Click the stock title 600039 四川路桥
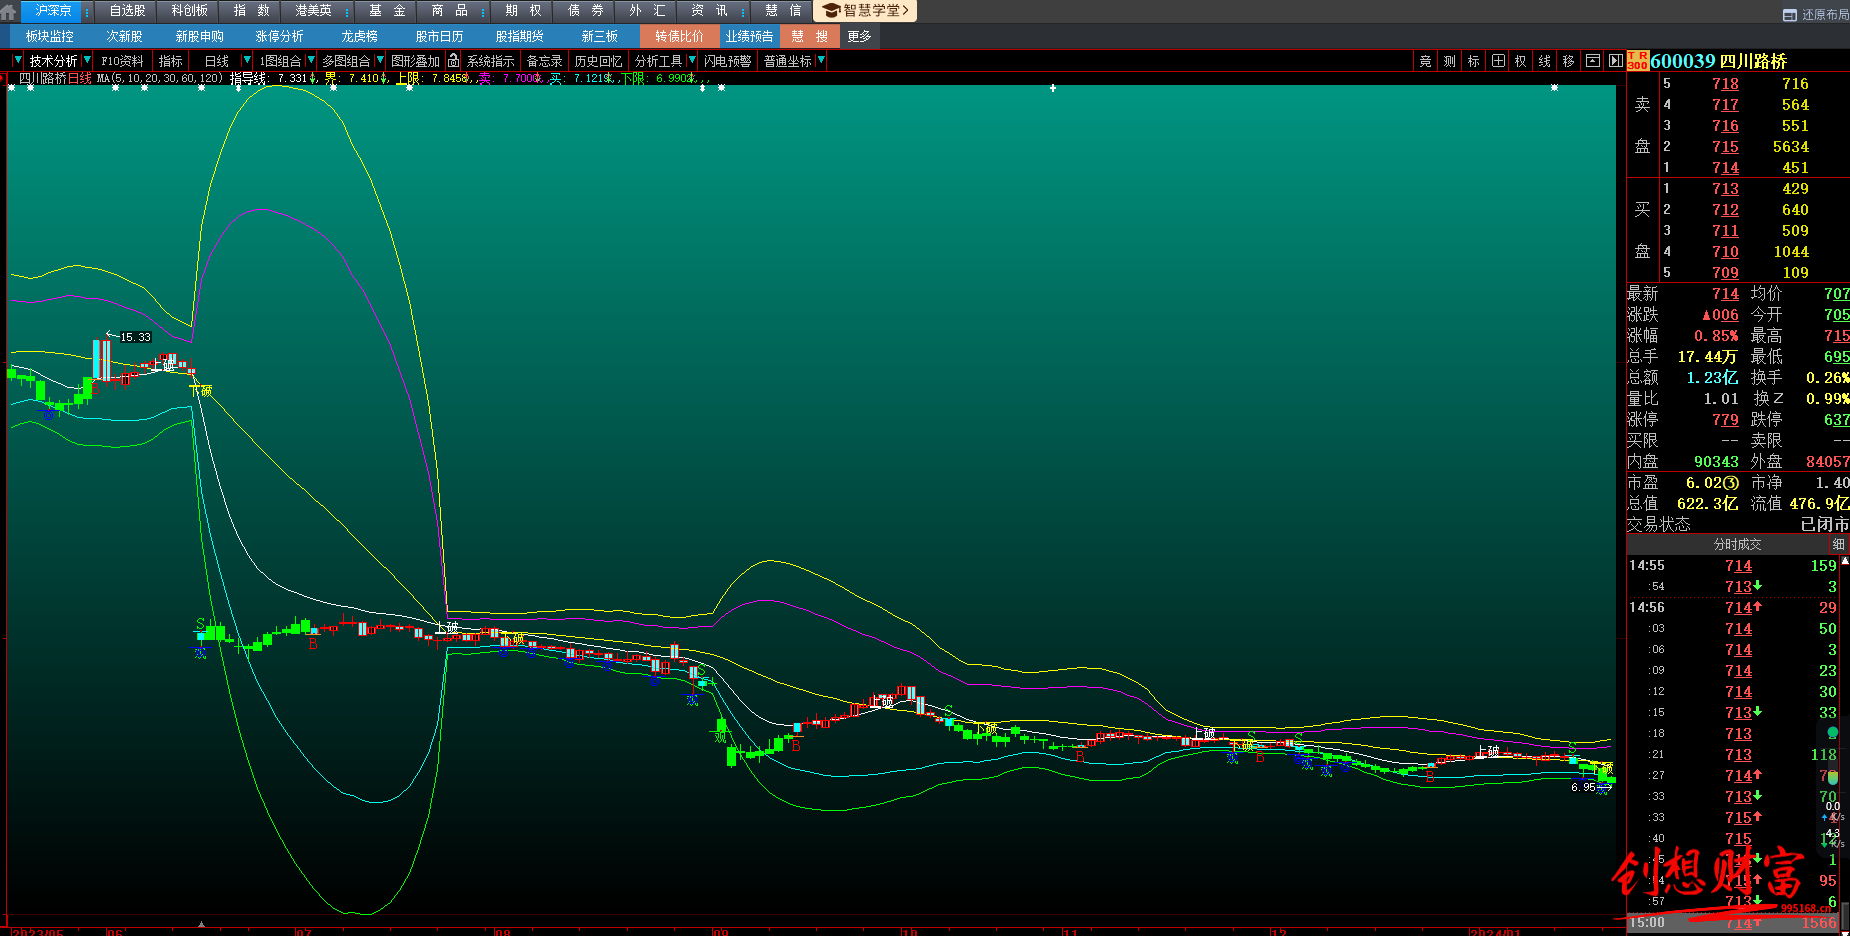 click(1718, 61)
